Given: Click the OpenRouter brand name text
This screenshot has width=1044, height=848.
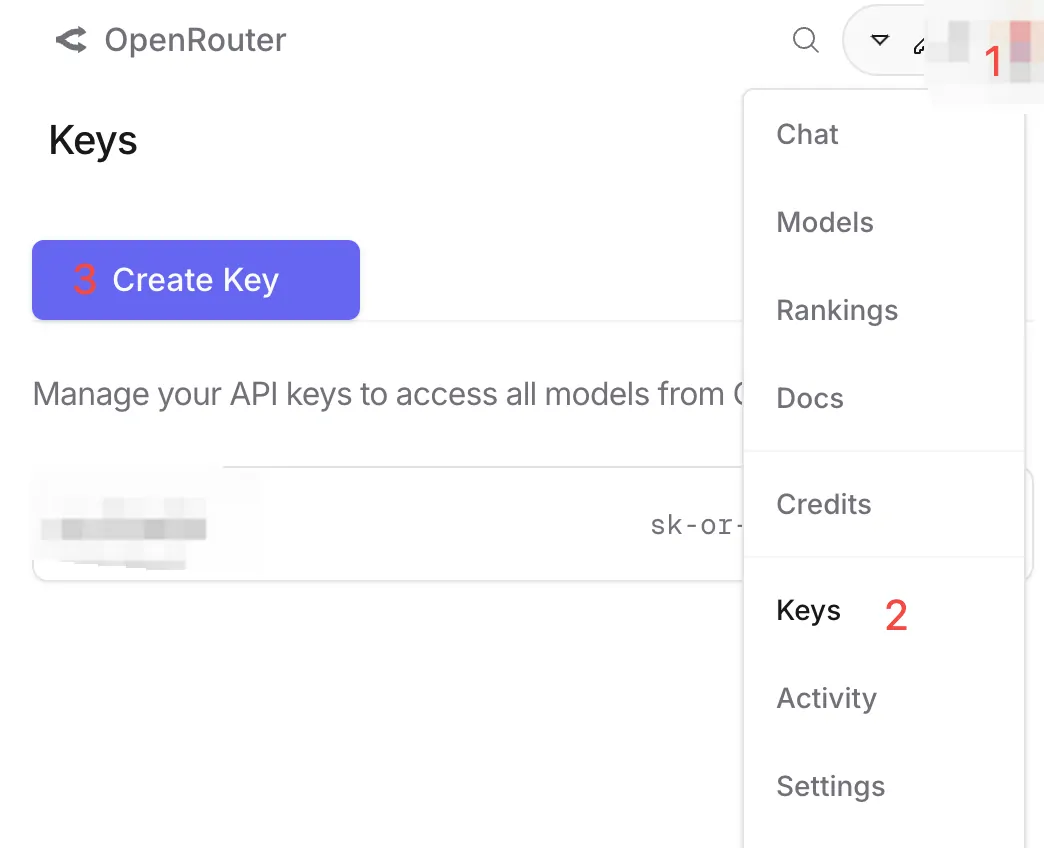Looking at the screenshot, I should (195, 41).
